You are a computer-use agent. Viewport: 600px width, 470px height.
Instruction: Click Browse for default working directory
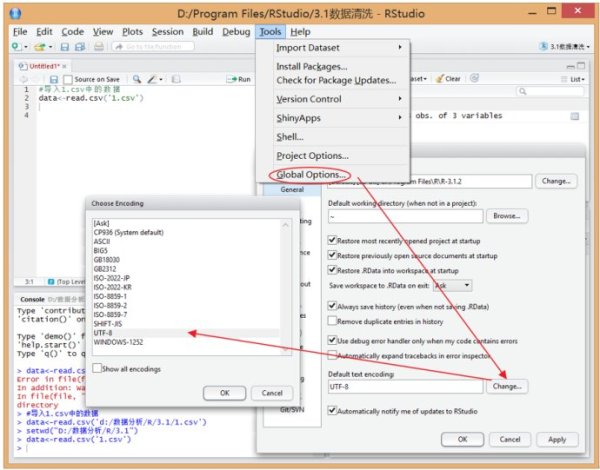click(x=507, y=216)
